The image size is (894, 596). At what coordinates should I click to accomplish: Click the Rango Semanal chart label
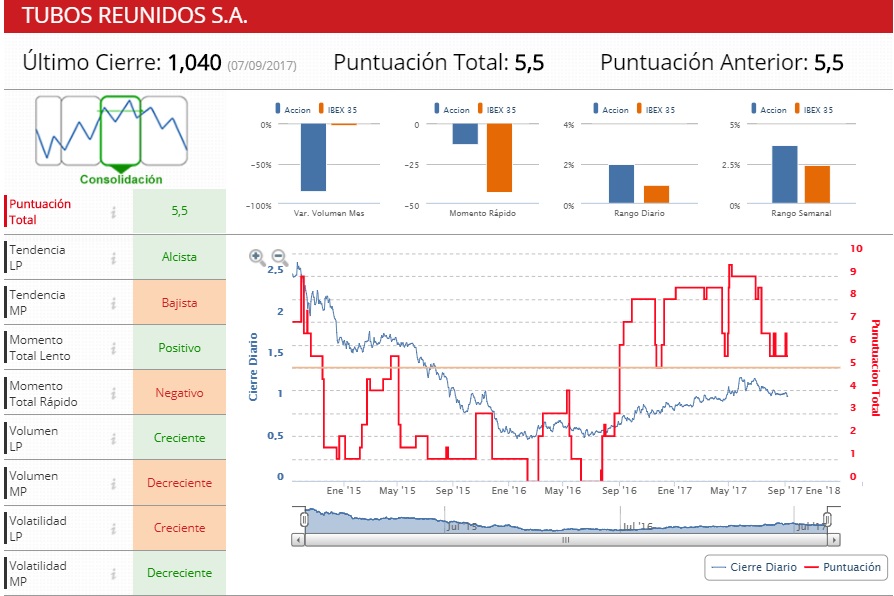pos(801,213)
